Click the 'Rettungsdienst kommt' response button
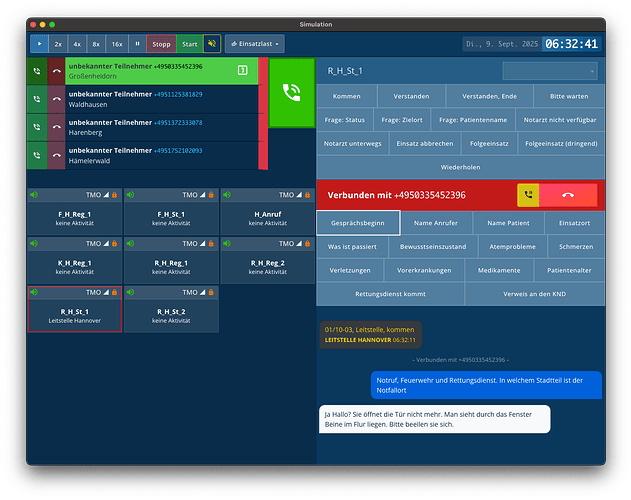 click(x=390, y=294)
